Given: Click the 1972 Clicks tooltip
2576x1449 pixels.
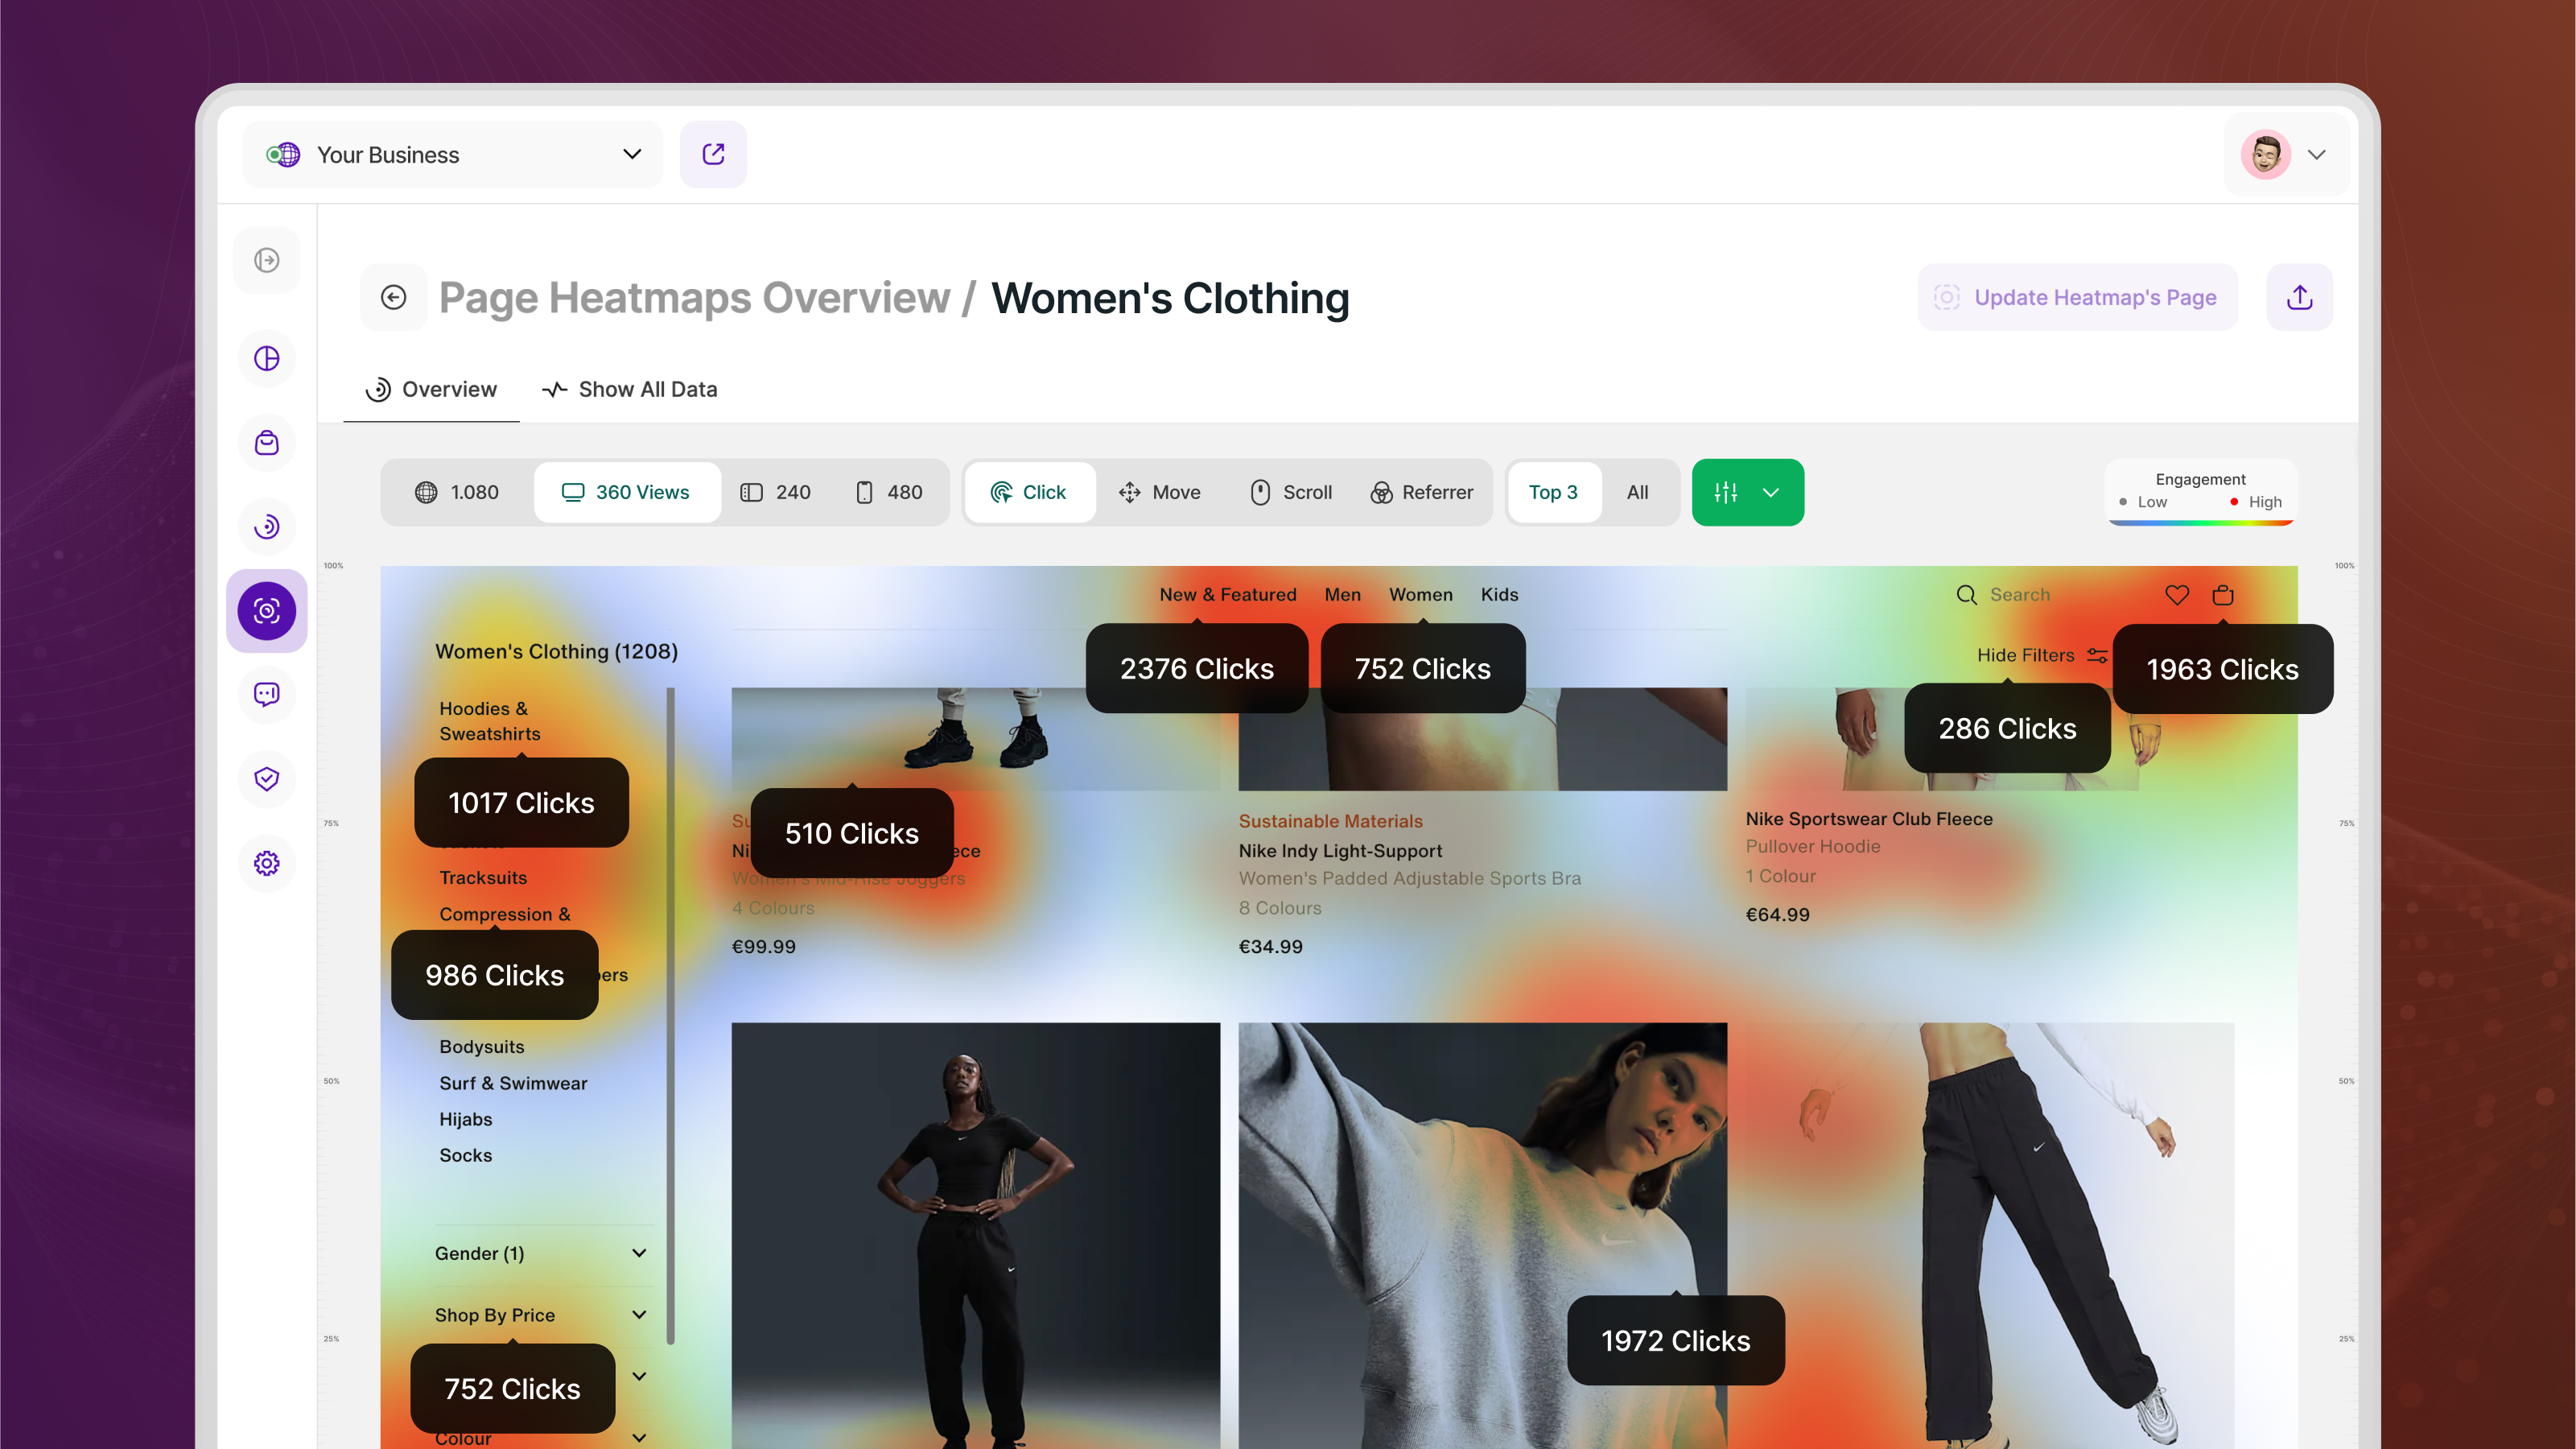Looking at the screenshot, I should click(1675, 1340).
